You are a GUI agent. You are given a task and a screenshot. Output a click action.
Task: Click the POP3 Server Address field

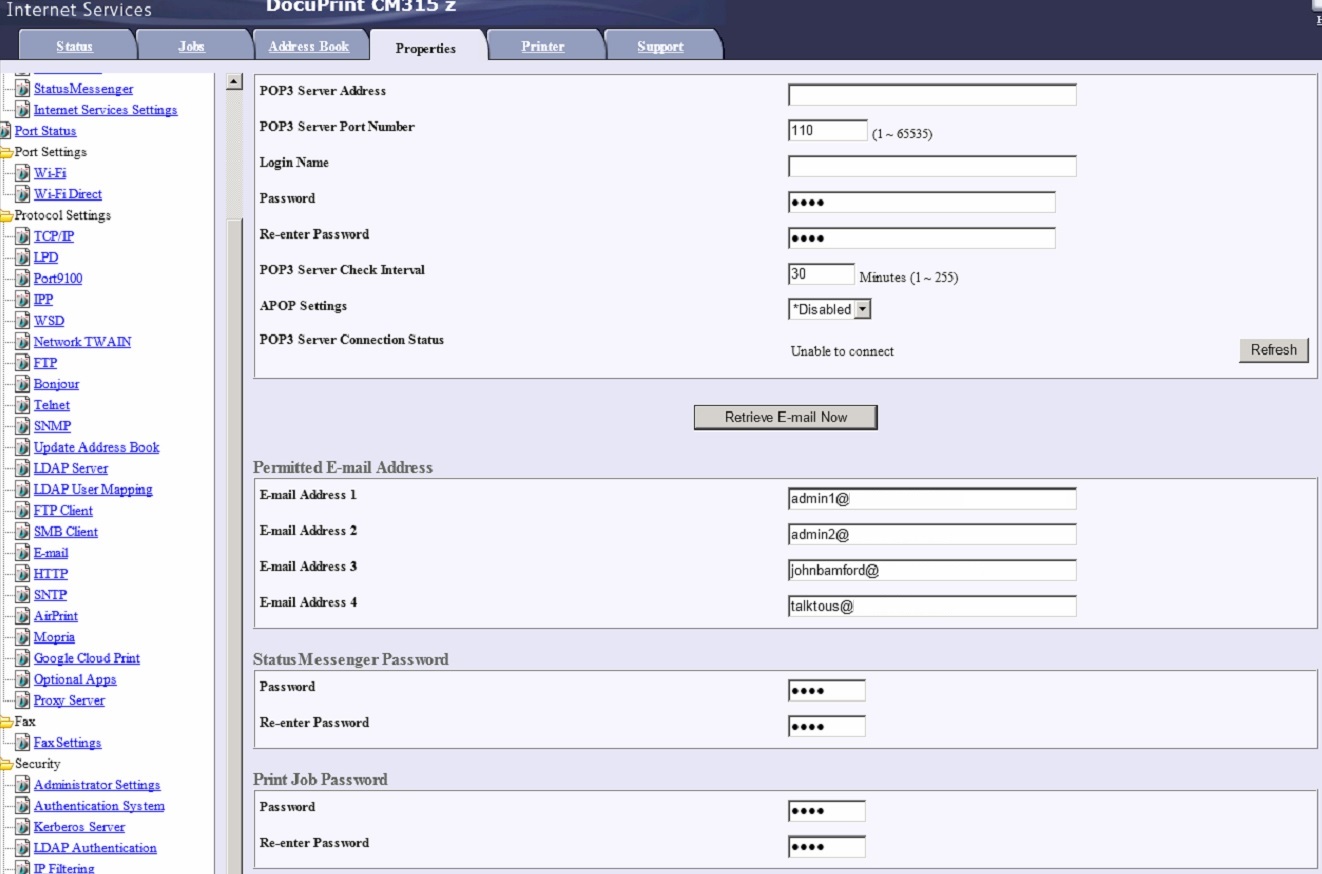pos(932,95)
